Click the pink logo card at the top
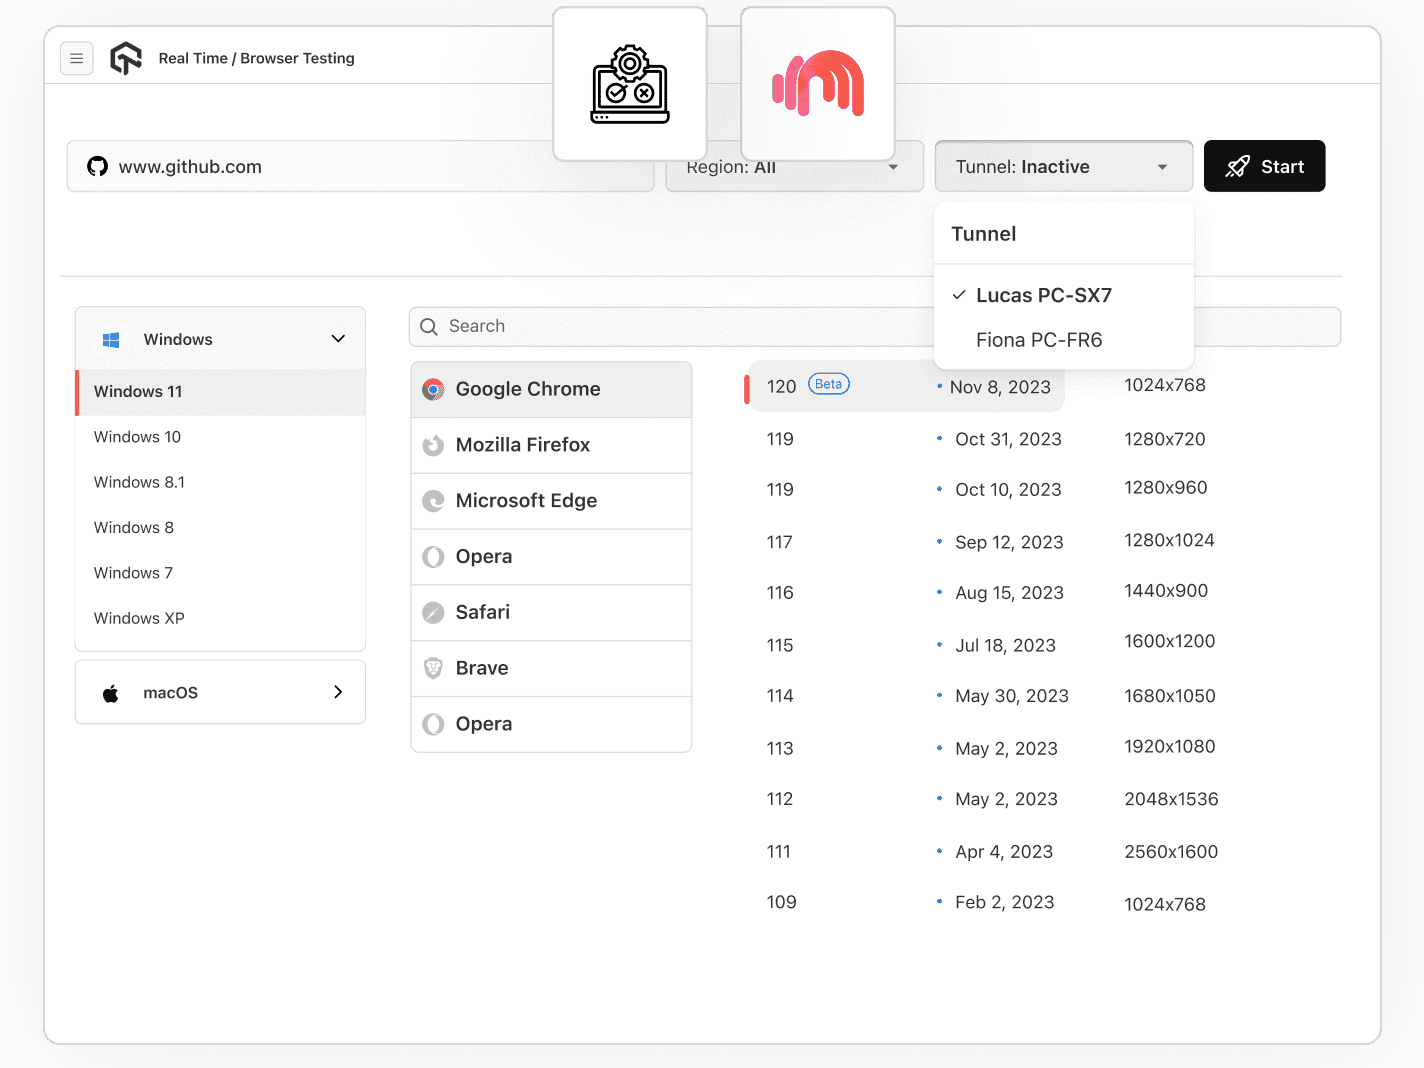 (817, 84)
